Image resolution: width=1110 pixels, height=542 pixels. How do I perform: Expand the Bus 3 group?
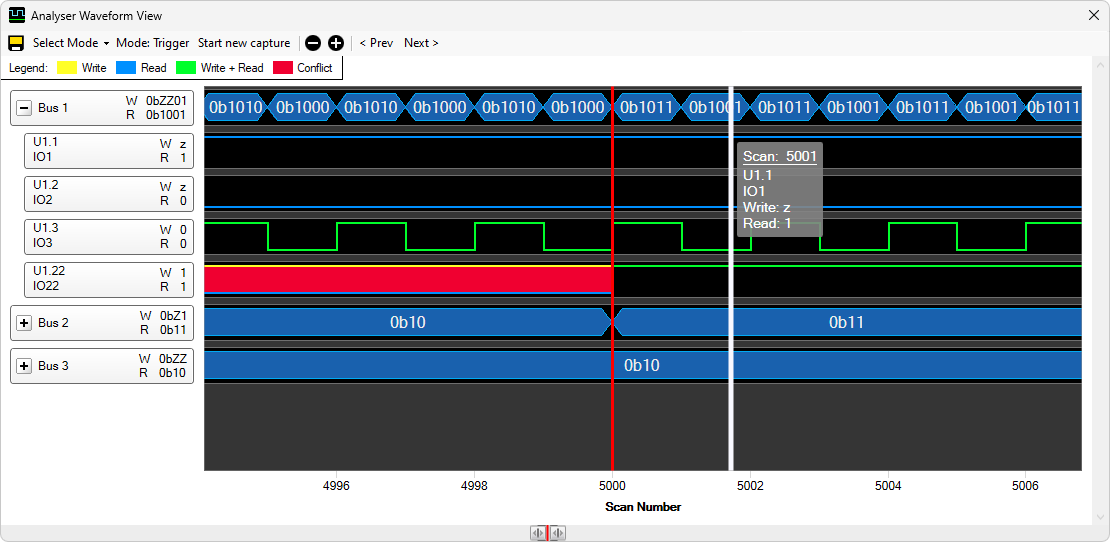(x=25, y=366)
